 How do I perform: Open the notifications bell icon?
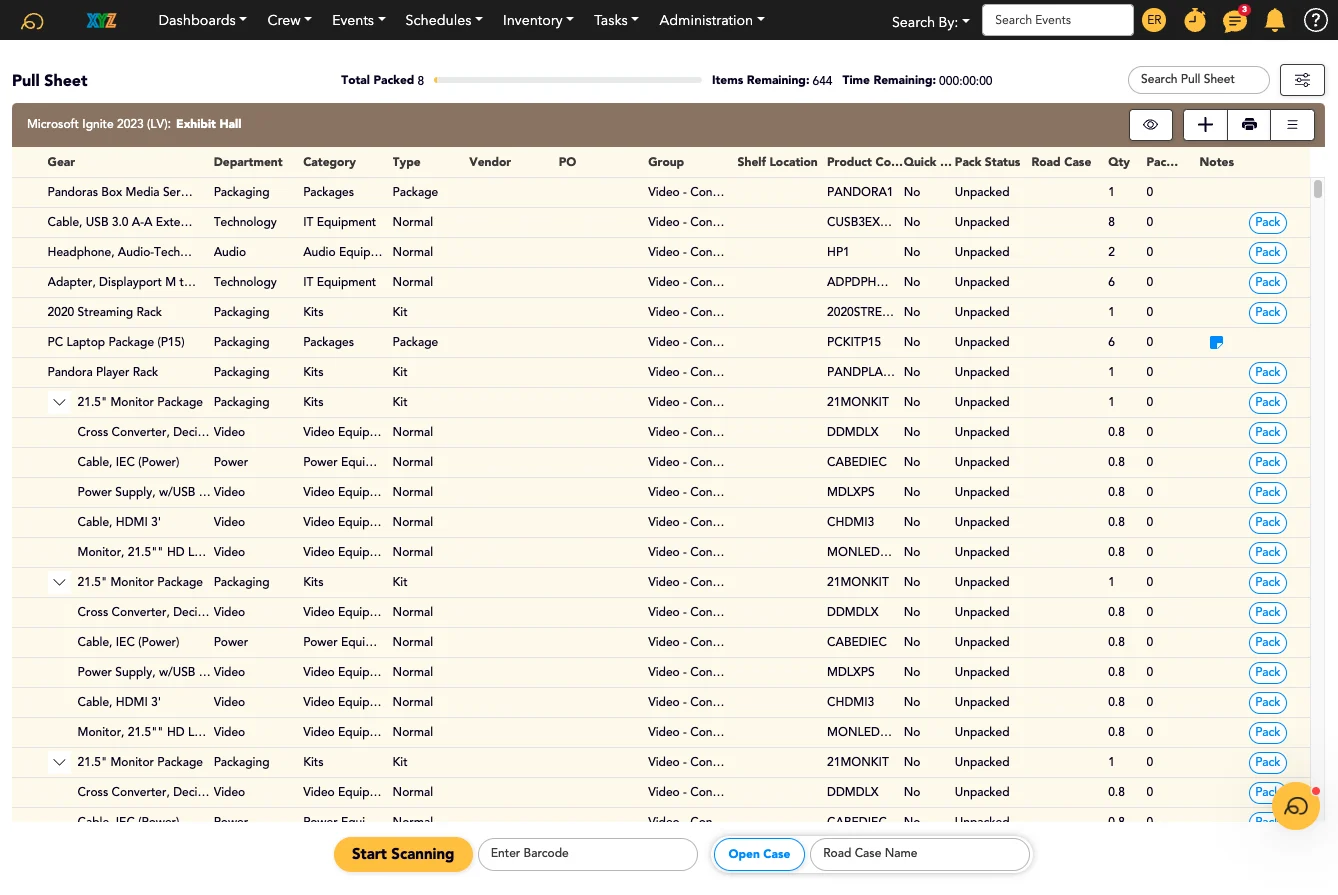1275,20
